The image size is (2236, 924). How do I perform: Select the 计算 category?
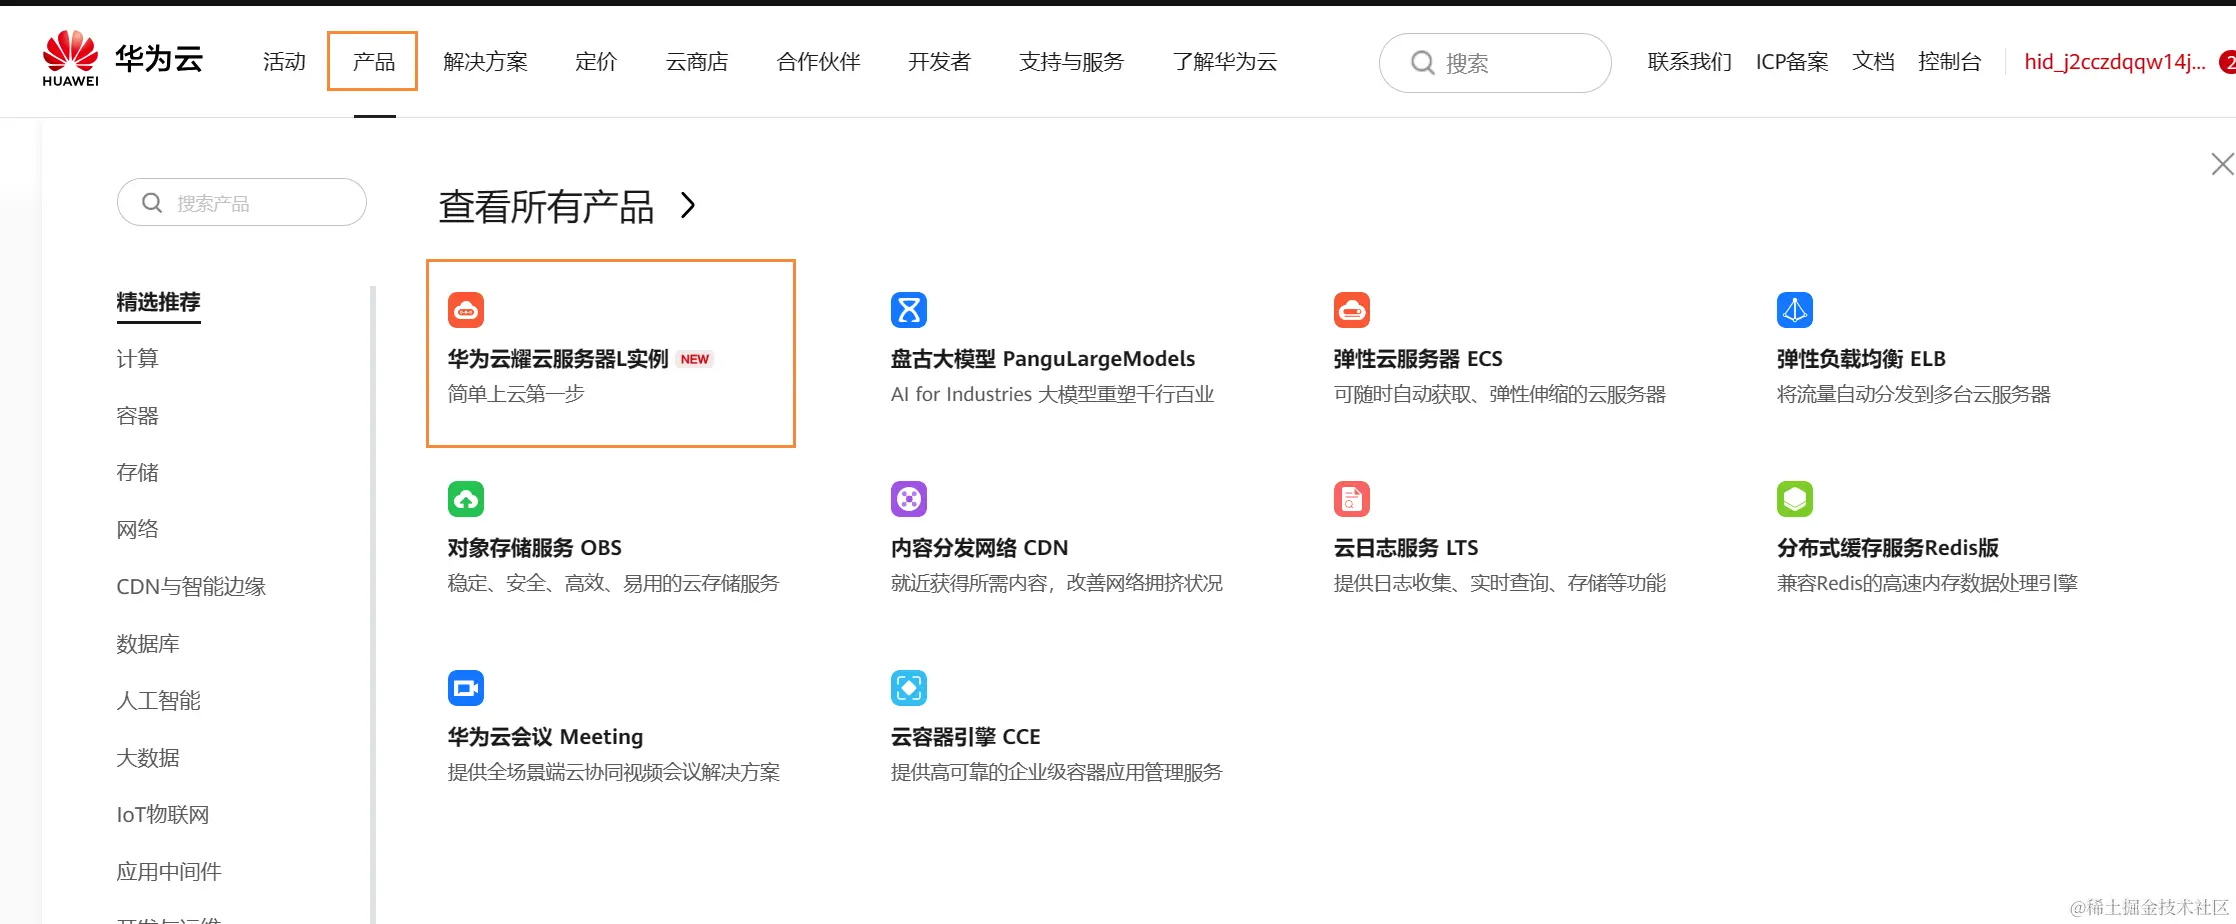click(x=137, y=359)
